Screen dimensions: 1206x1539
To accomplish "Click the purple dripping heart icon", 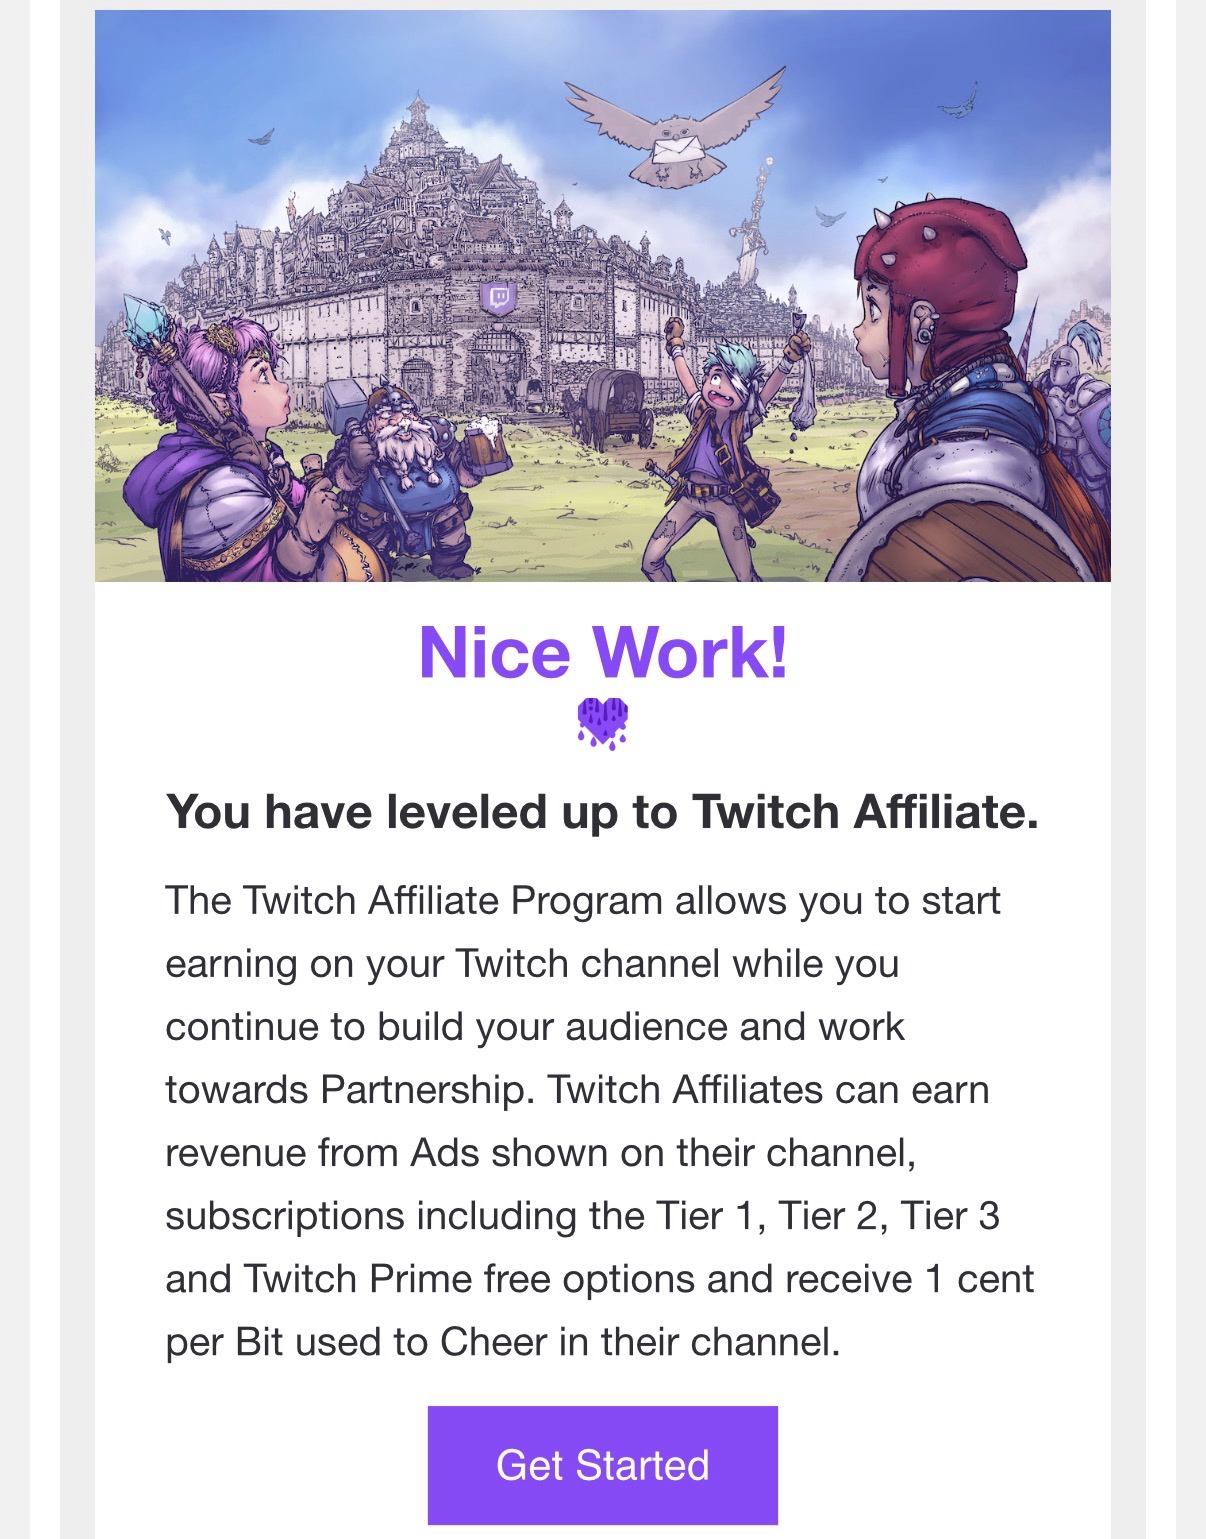I will coord(603,722).
